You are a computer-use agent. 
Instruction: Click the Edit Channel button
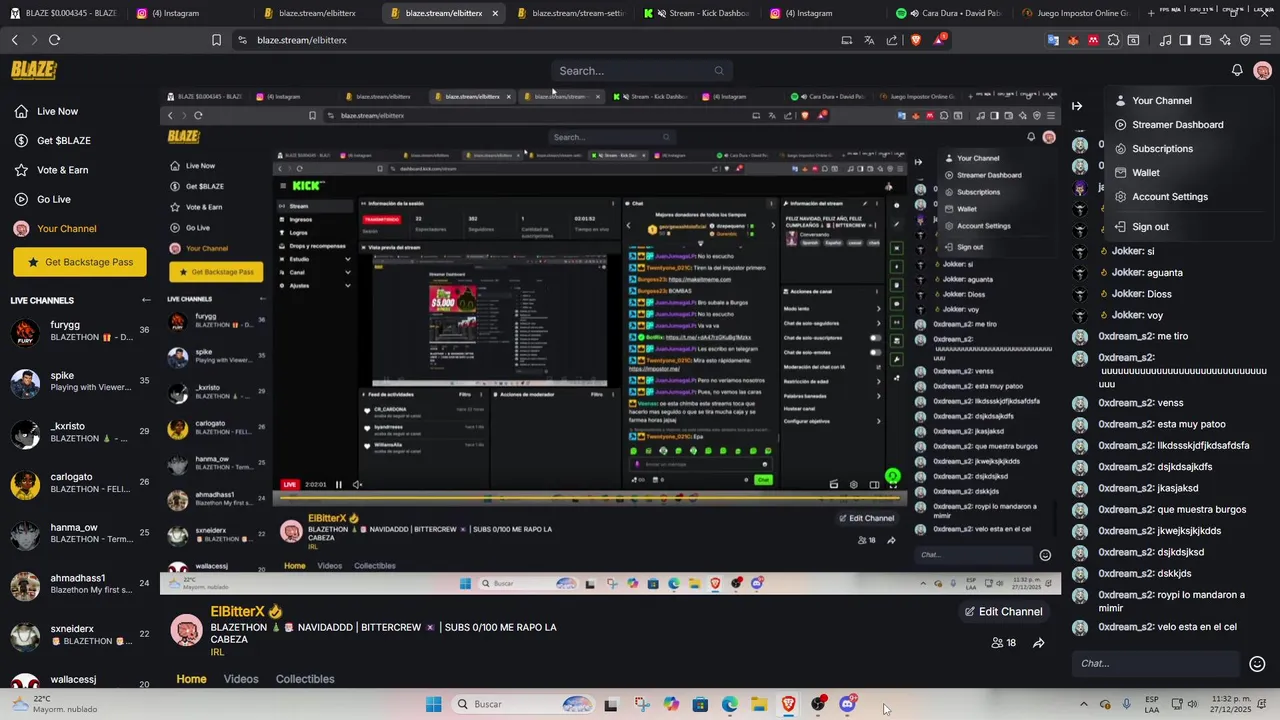1003,612
